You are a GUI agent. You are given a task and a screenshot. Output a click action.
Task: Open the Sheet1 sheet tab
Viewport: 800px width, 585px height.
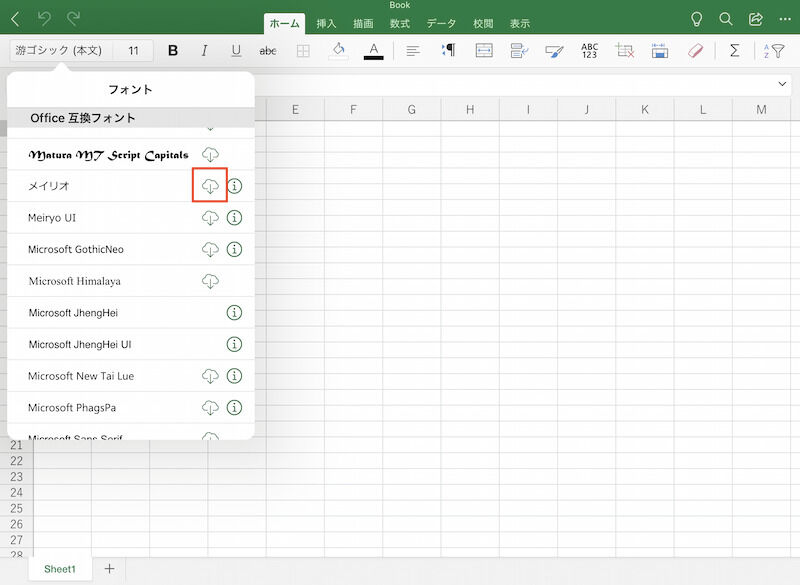[x=60, y=569]
